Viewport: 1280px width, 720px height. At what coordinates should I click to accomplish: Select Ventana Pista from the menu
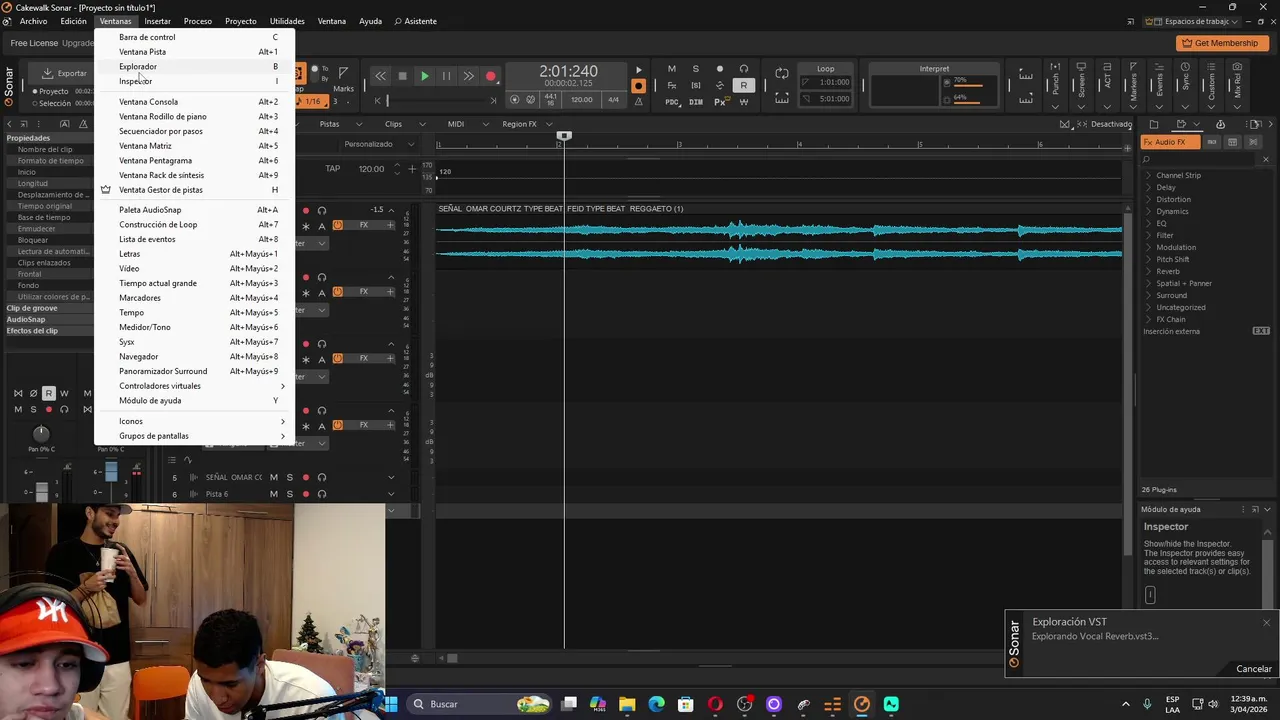tap(195, 52)
